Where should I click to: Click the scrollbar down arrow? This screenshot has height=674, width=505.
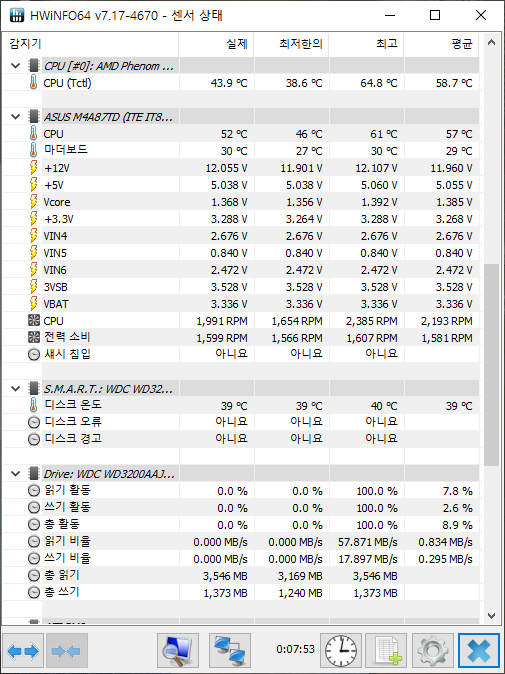tap(491, 616)
